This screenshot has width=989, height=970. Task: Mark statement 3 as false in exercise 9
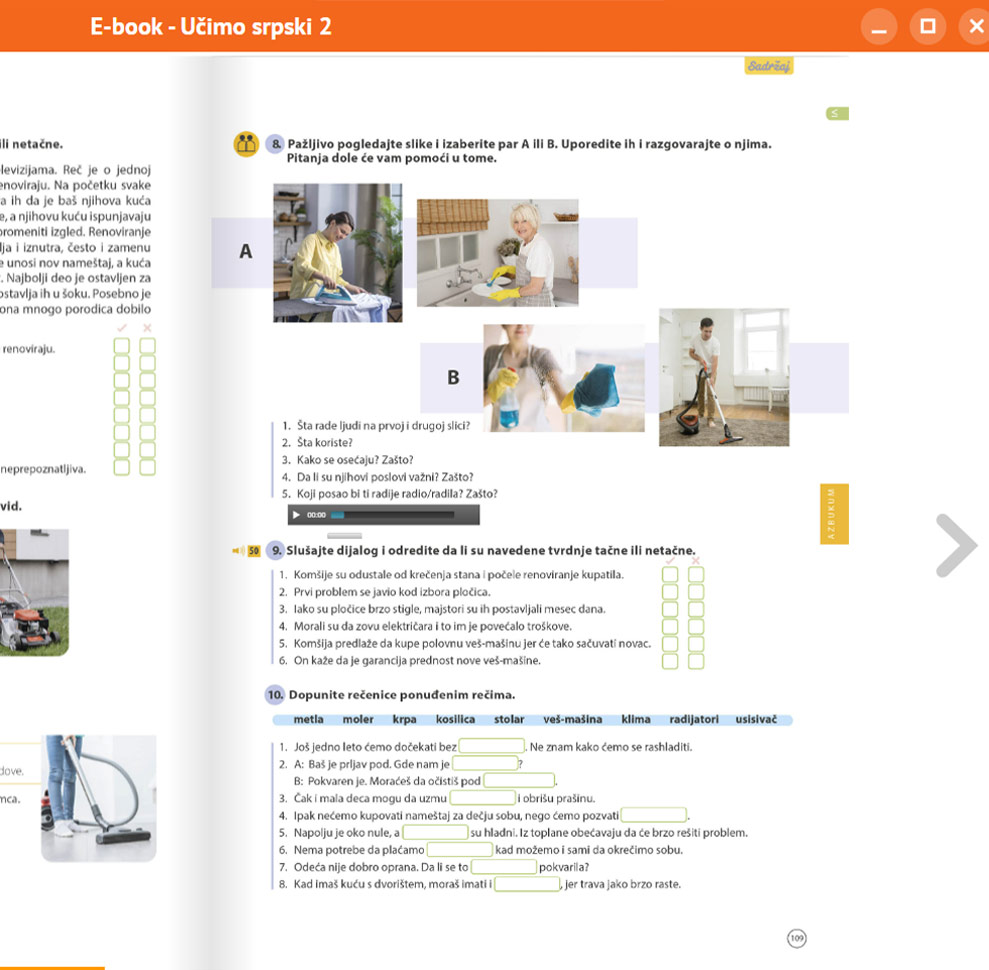(x=696, y=609)
